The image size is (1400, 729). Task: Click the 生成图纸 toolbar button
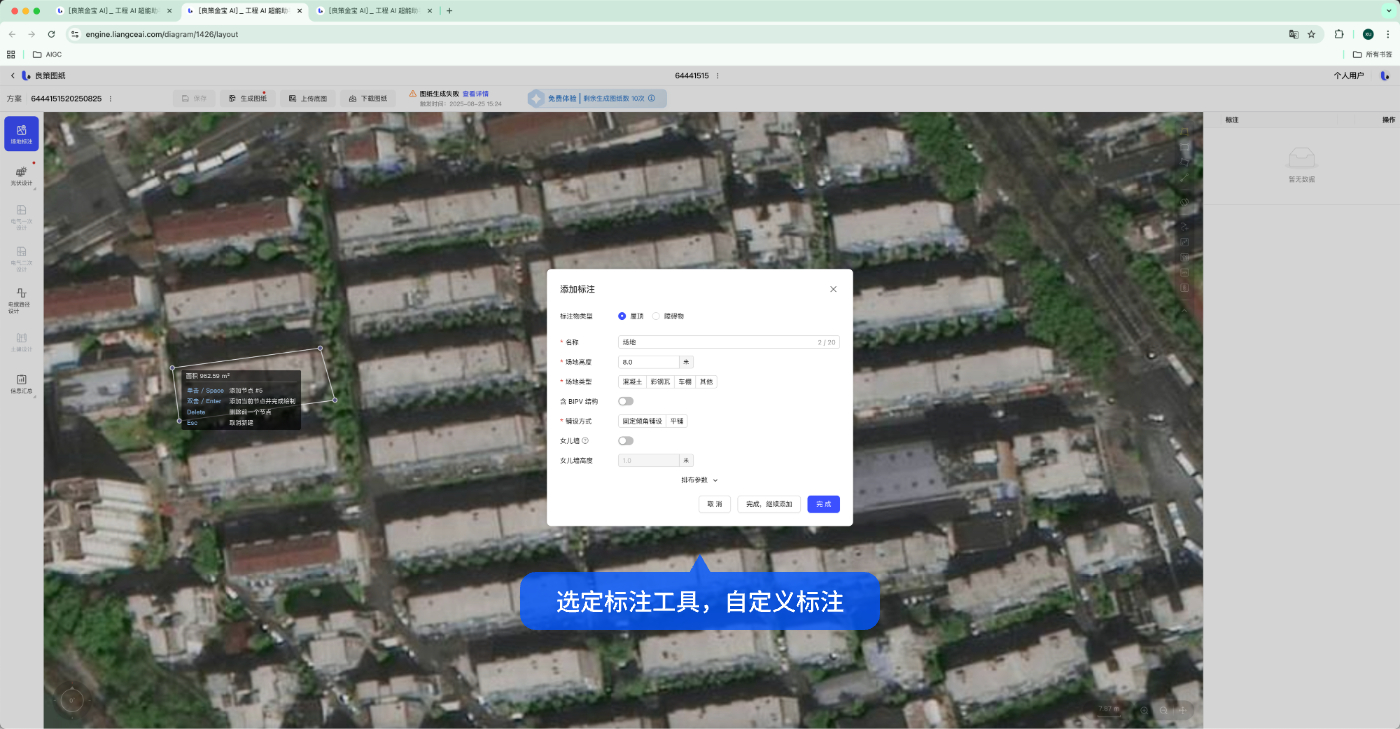click(x=247, y=99)
